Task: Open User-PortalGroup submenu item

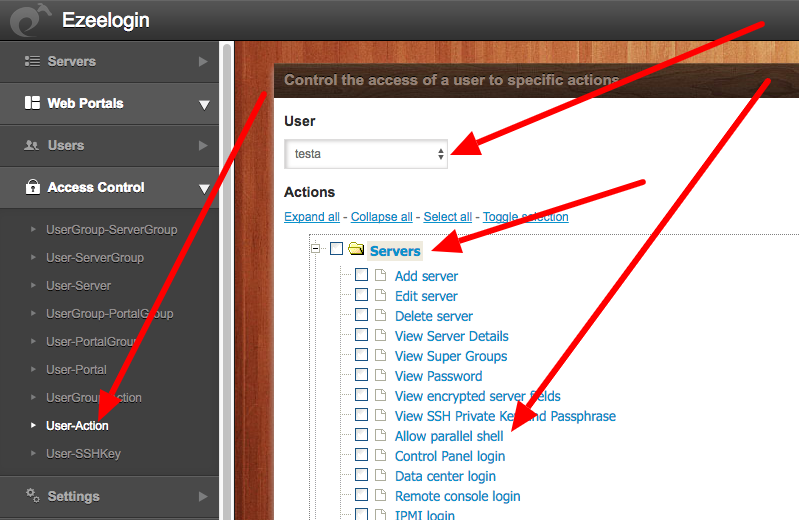Action: click(92, 342)
